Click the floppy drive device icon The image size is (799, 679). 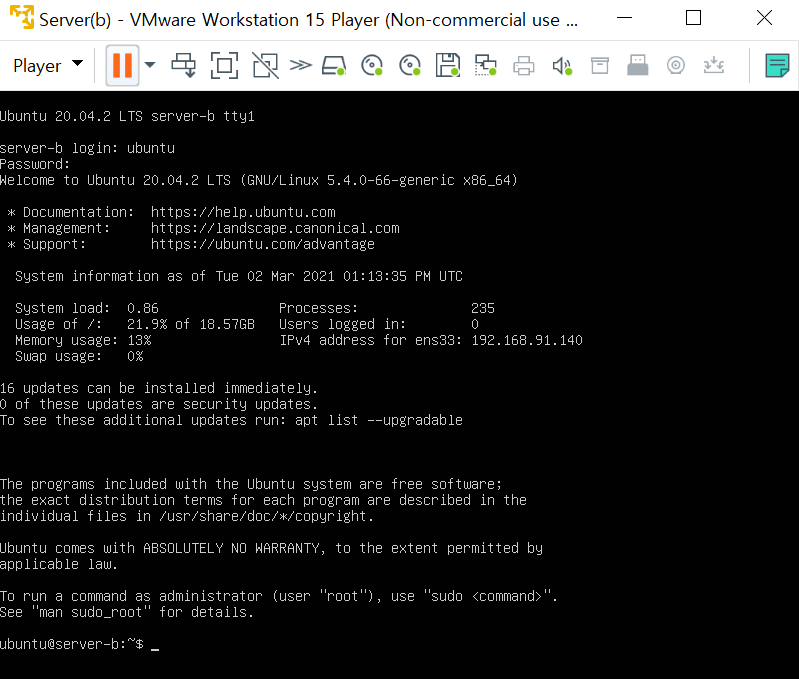pos(448,65)
